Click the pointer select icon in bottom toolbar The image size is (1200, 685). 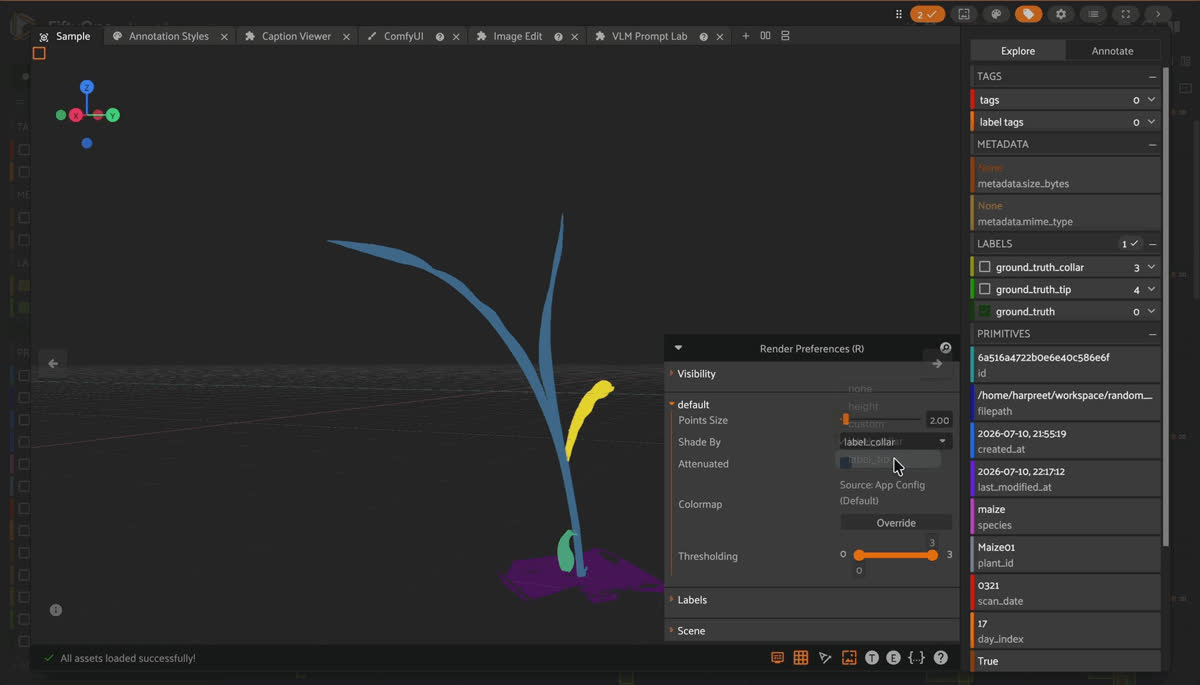(x=825, y=657)
